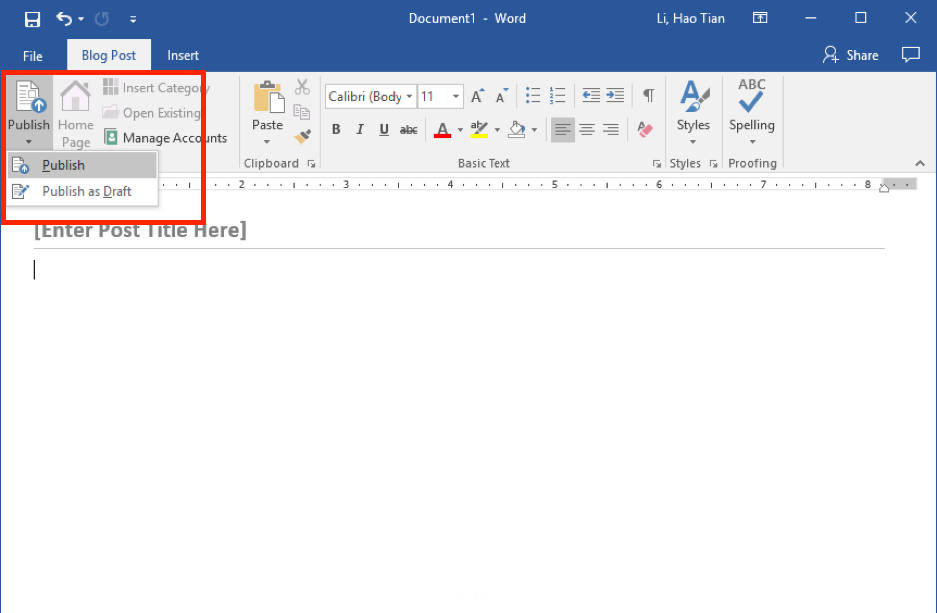Image resolution: width=937 pixels, height=613 pixels.
Task: Open Customize Quick Access Toolbar dropdown
Action: click(133, 20)
